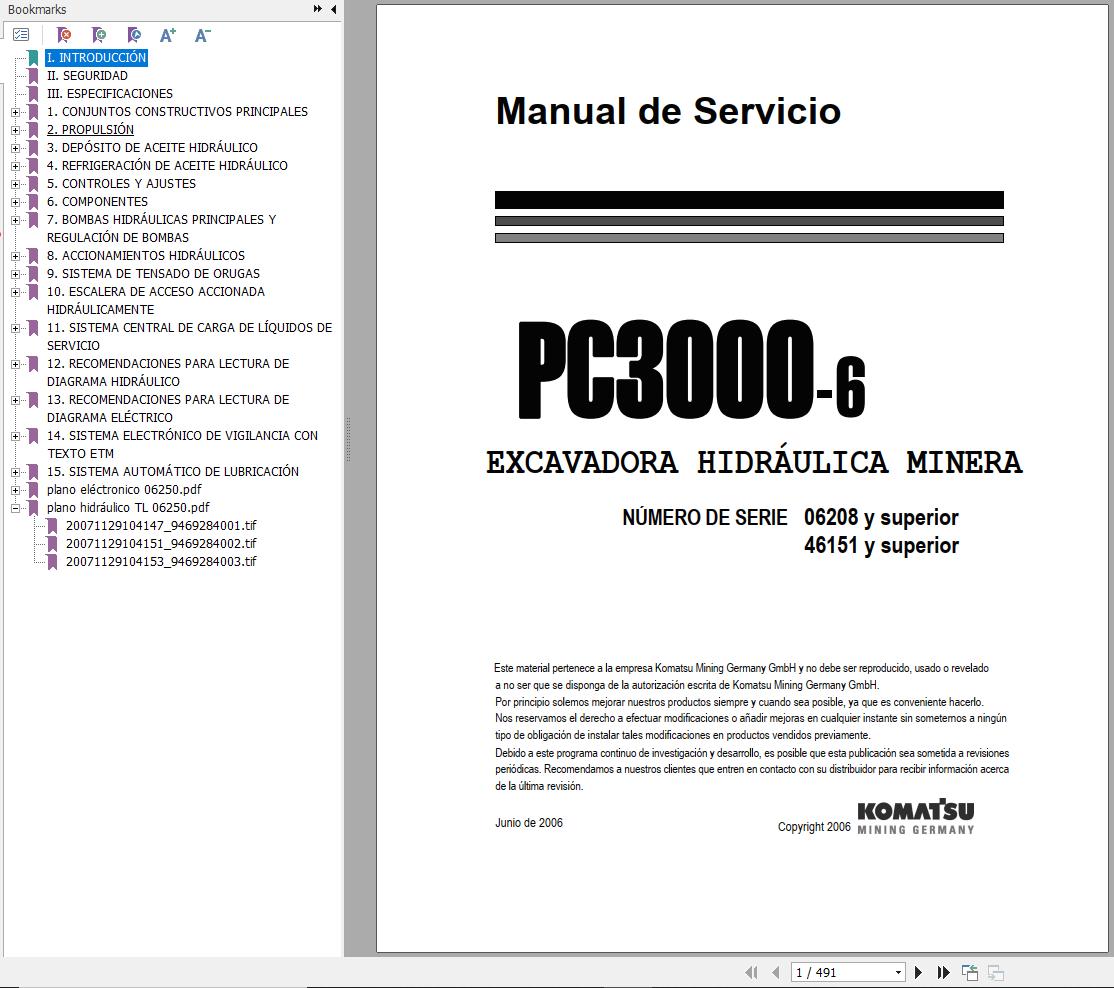Click the Bookmarks panel title

click(x=37, y=9)
